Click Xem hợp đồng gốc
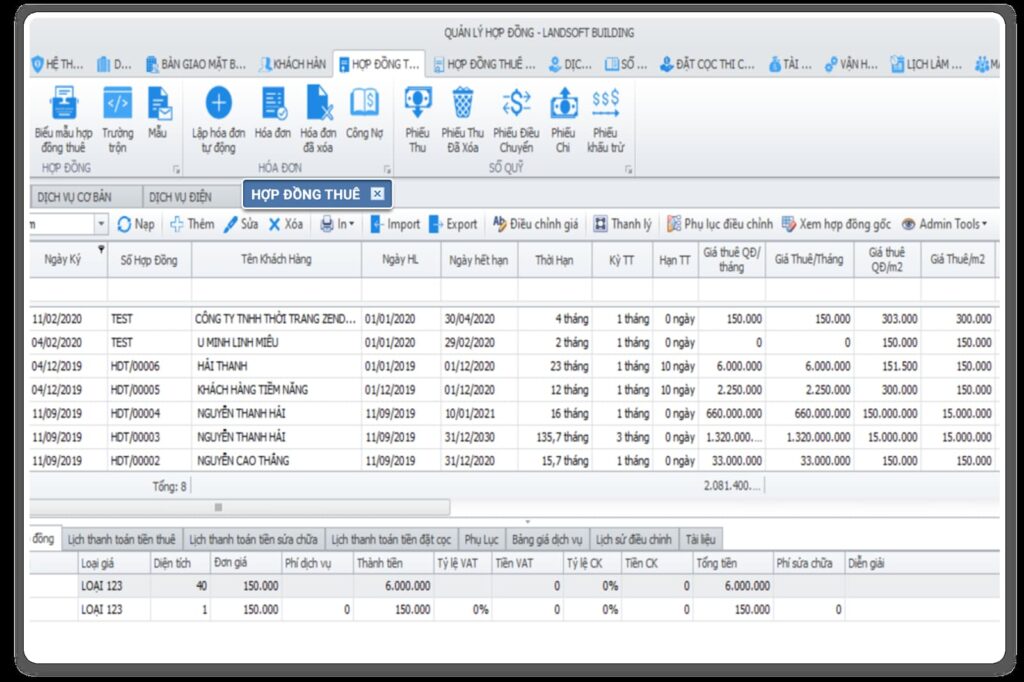 coord(836,224)
